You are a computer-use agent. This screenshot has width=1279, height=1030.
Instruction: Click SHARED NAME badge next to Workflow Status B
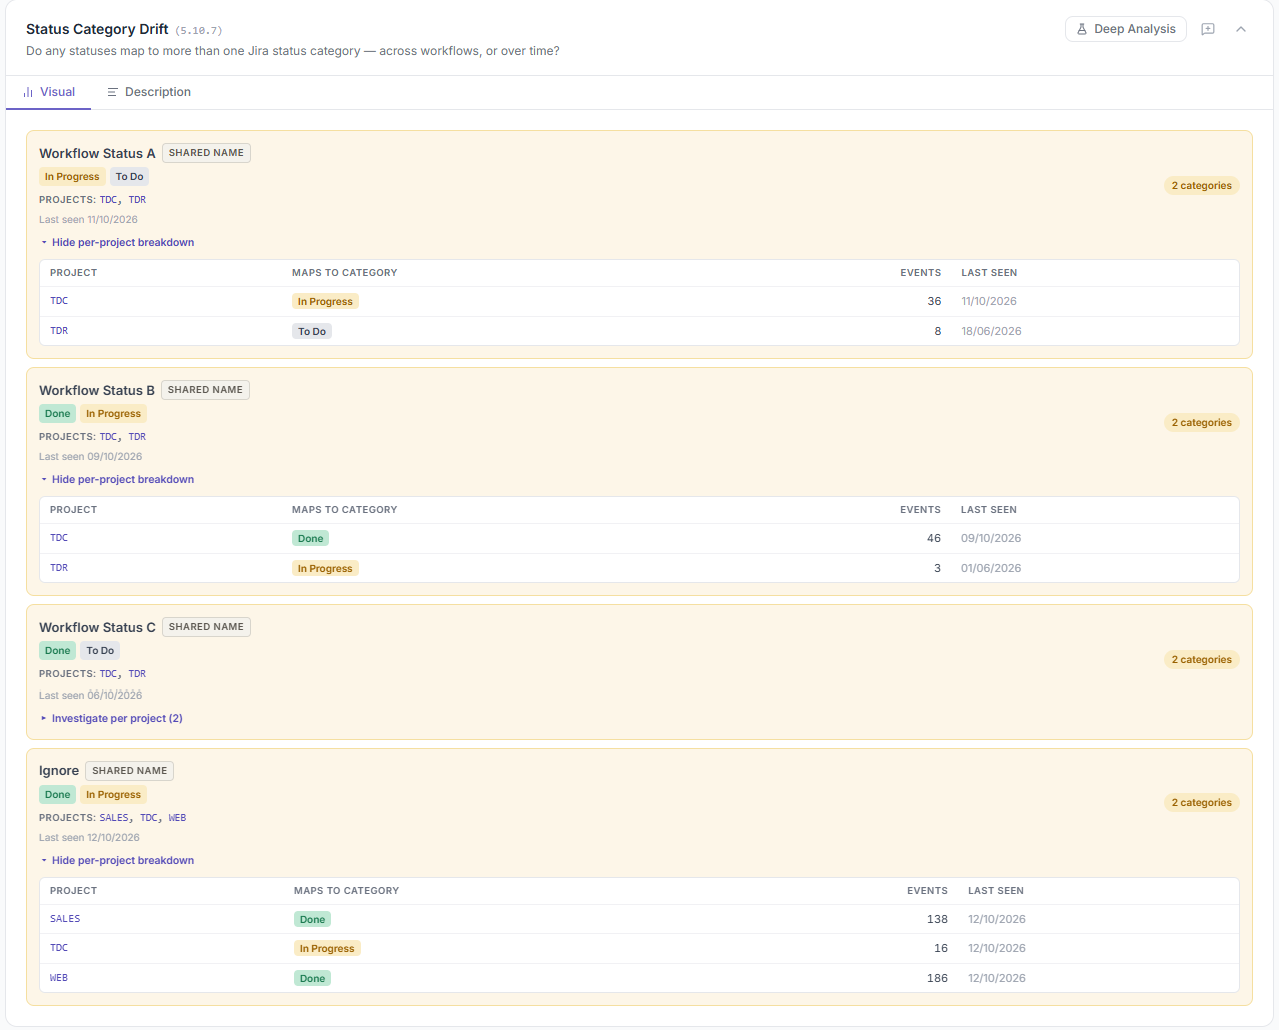coord(205,390)
